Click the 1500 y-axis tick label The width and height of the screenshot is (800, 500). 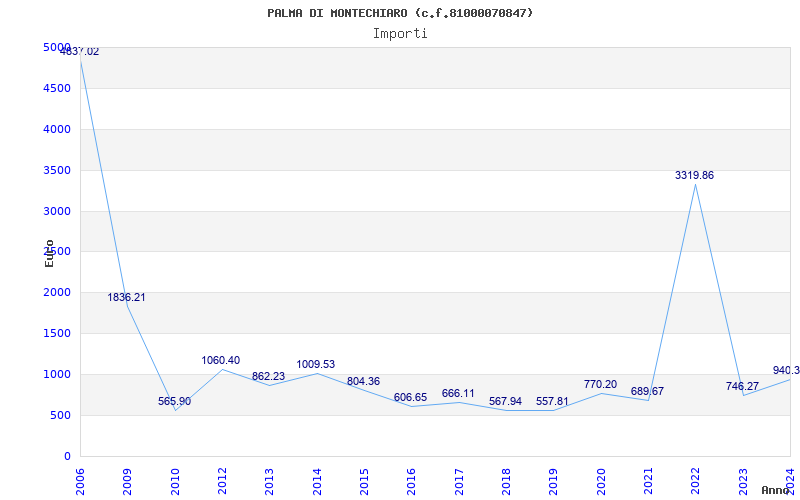pos(57,334)
